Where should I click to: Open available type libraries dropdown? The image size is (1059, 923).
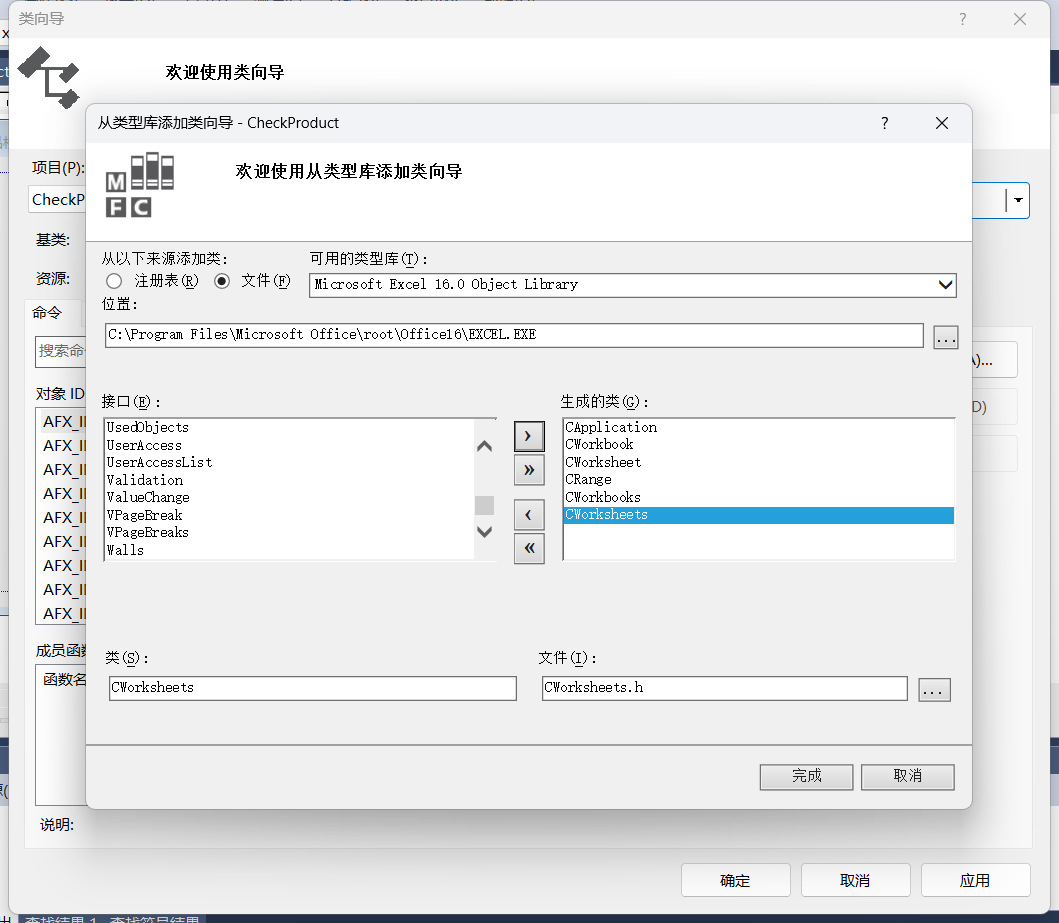(x=946, y=285)
